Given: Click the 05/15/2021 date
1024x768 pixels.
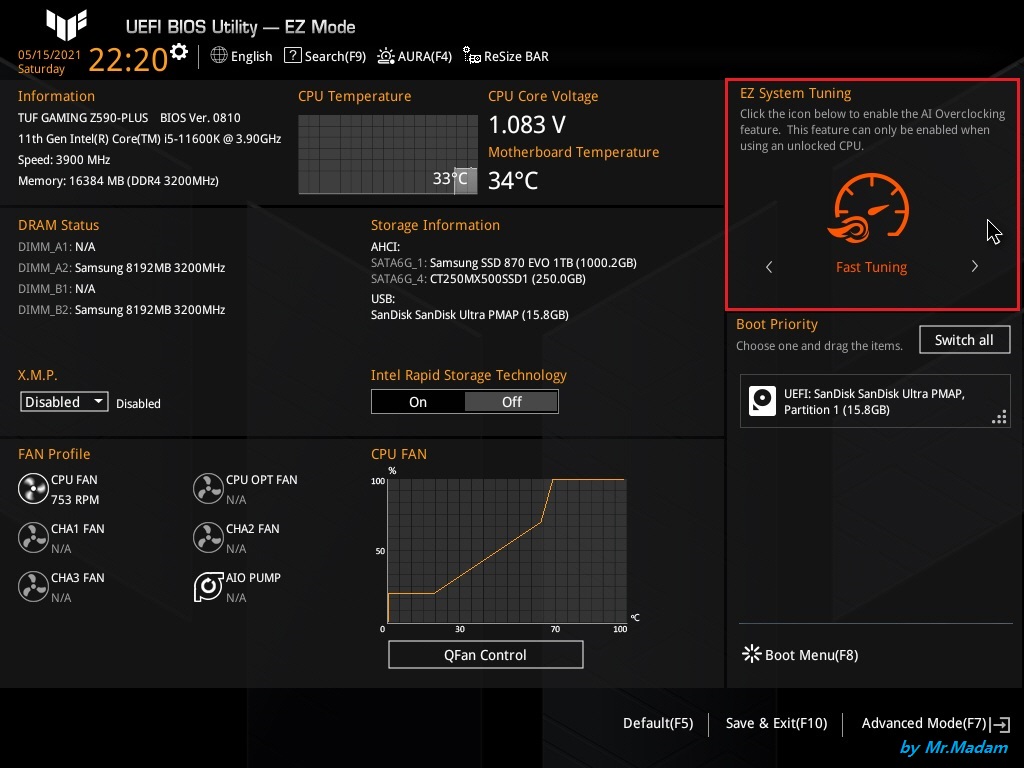Looking at the screenshot, I should point(49,55).
